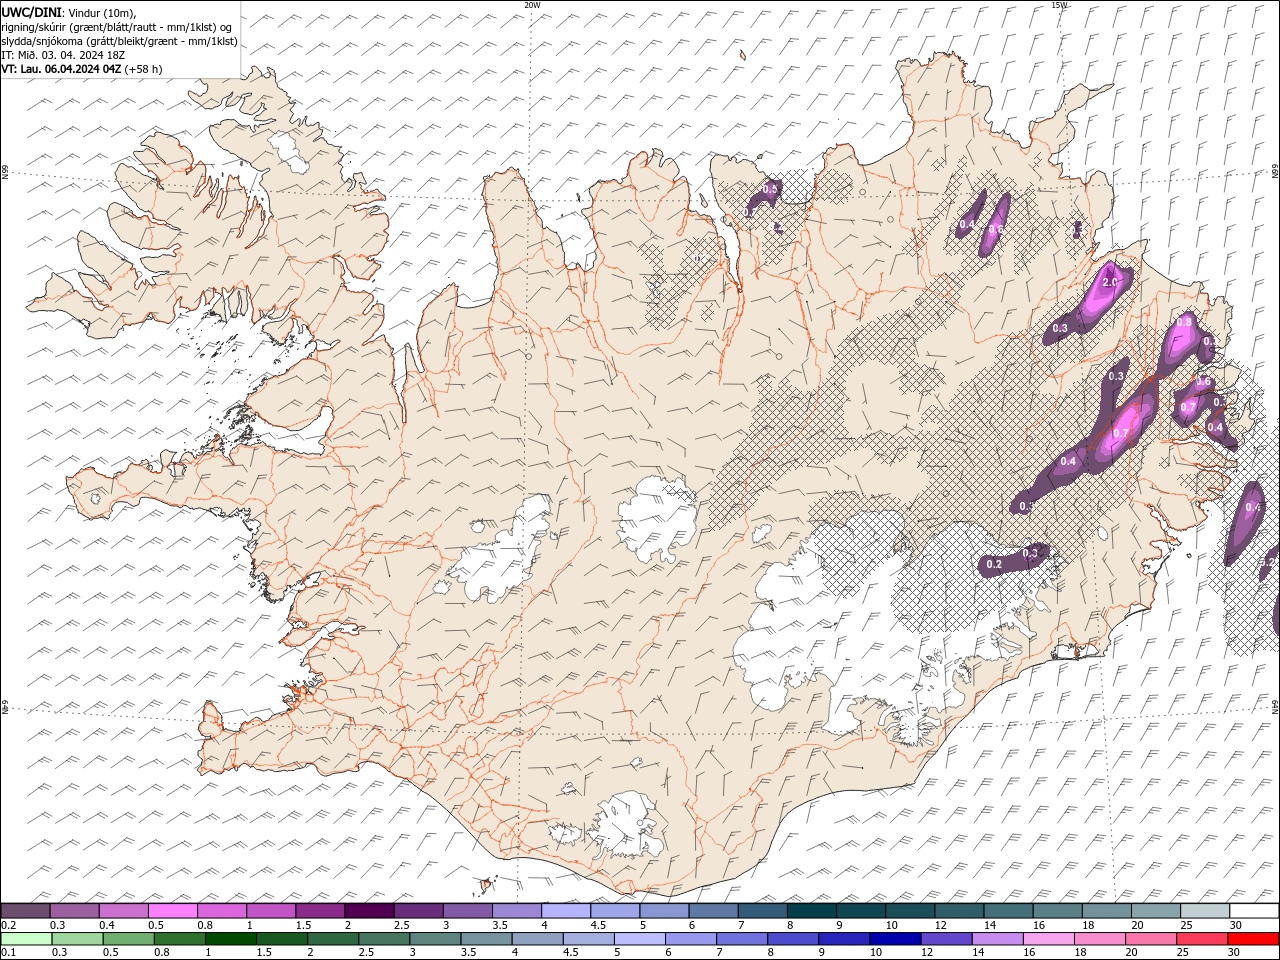Click the 0.5 precipitation label on the northern map
Image resolution: width=1280 pixels, height=960 pixels.
click(x=770, y=189)
